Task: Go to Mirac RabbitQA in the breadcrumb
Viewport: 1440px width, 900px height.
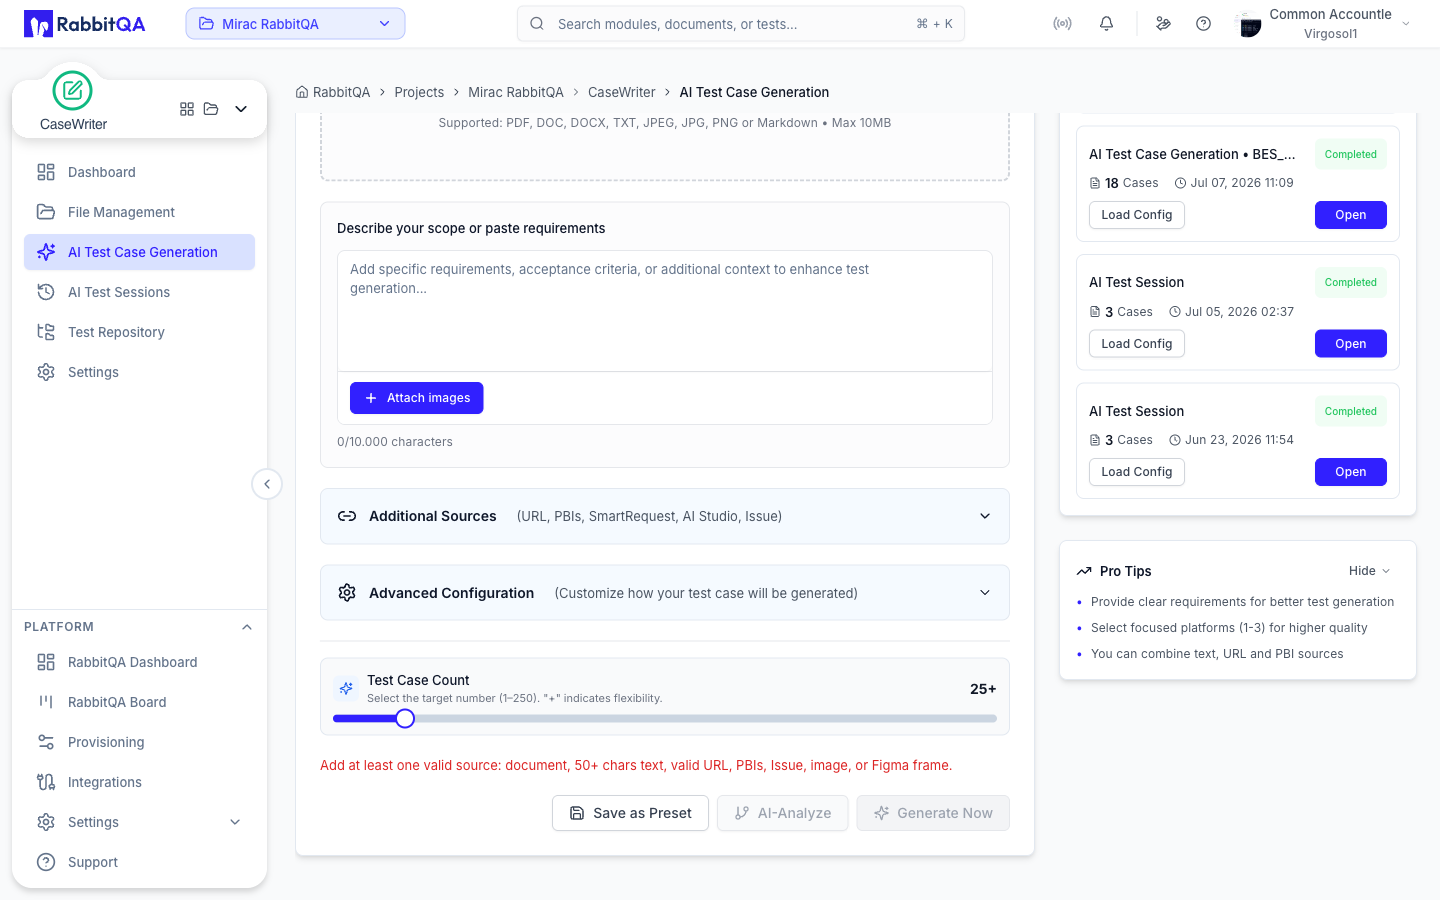Action: coord(516,92)
